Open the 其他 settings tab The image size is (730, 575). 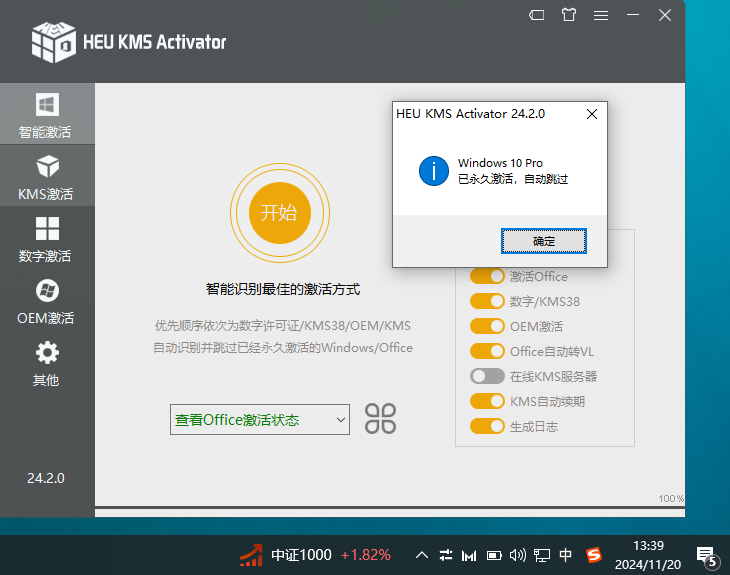(47, 364)
